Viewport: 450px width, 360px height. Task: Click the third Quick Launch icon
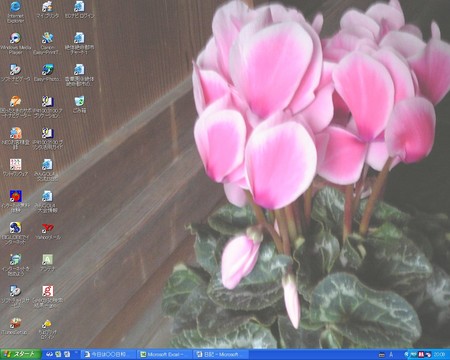click(67, 354)
